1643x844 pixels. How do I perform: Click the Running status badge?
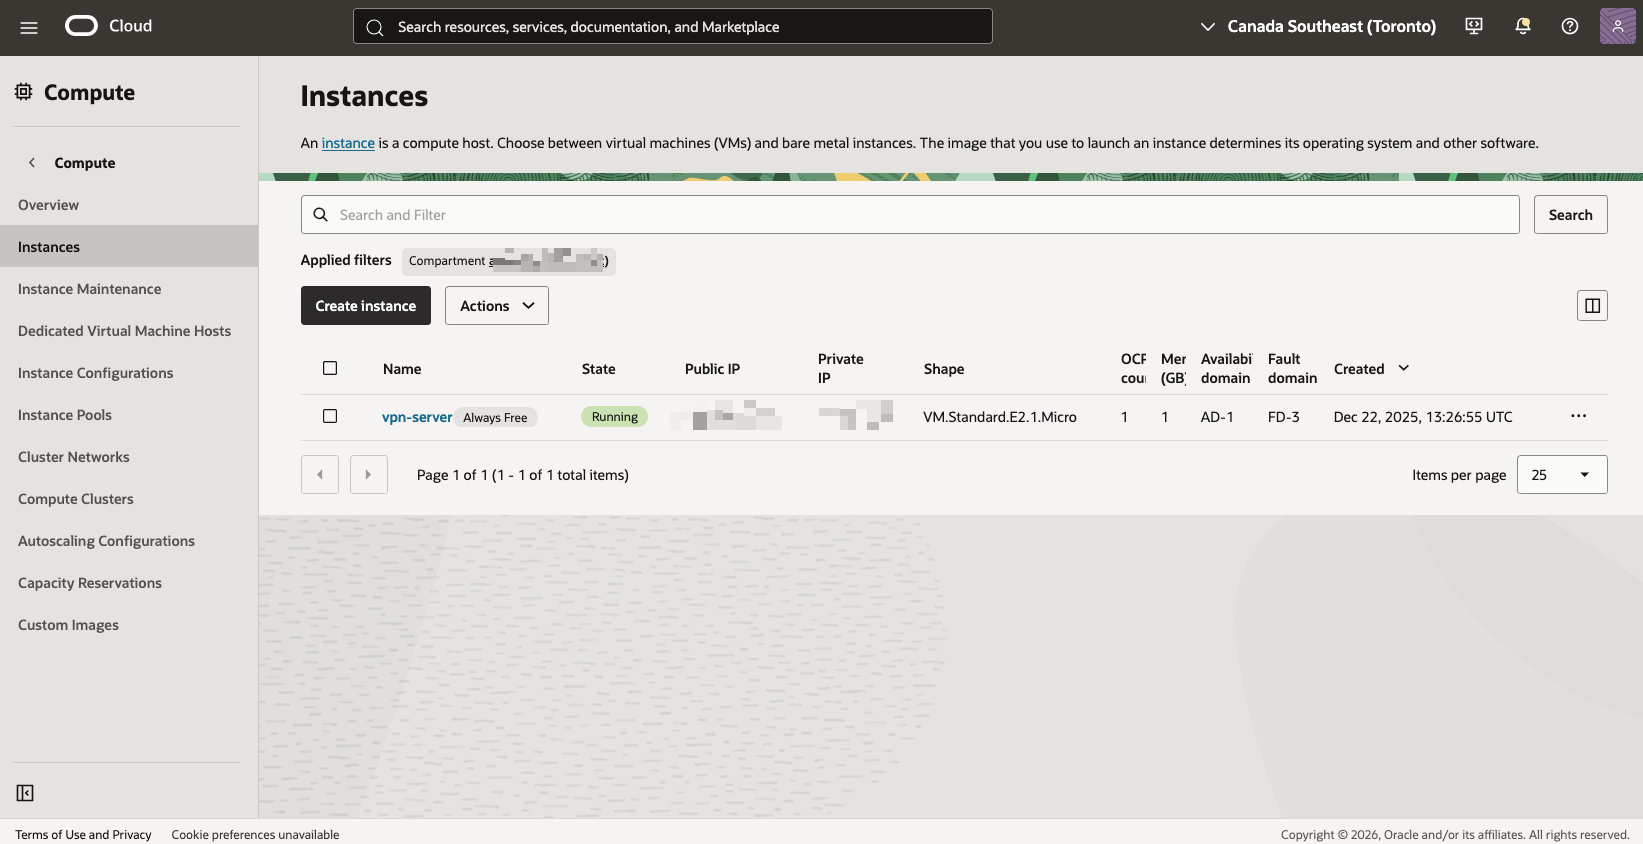(614, 417)
